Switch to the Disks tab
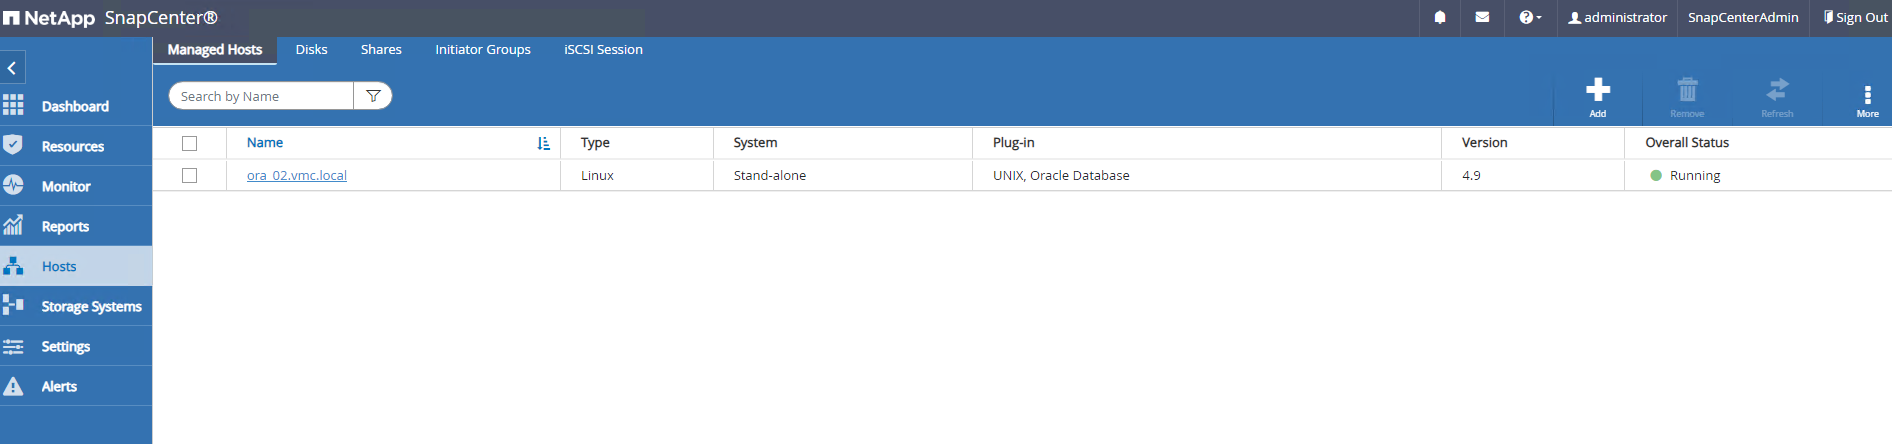Screen dimensions: 1892x444 point(312,49)
